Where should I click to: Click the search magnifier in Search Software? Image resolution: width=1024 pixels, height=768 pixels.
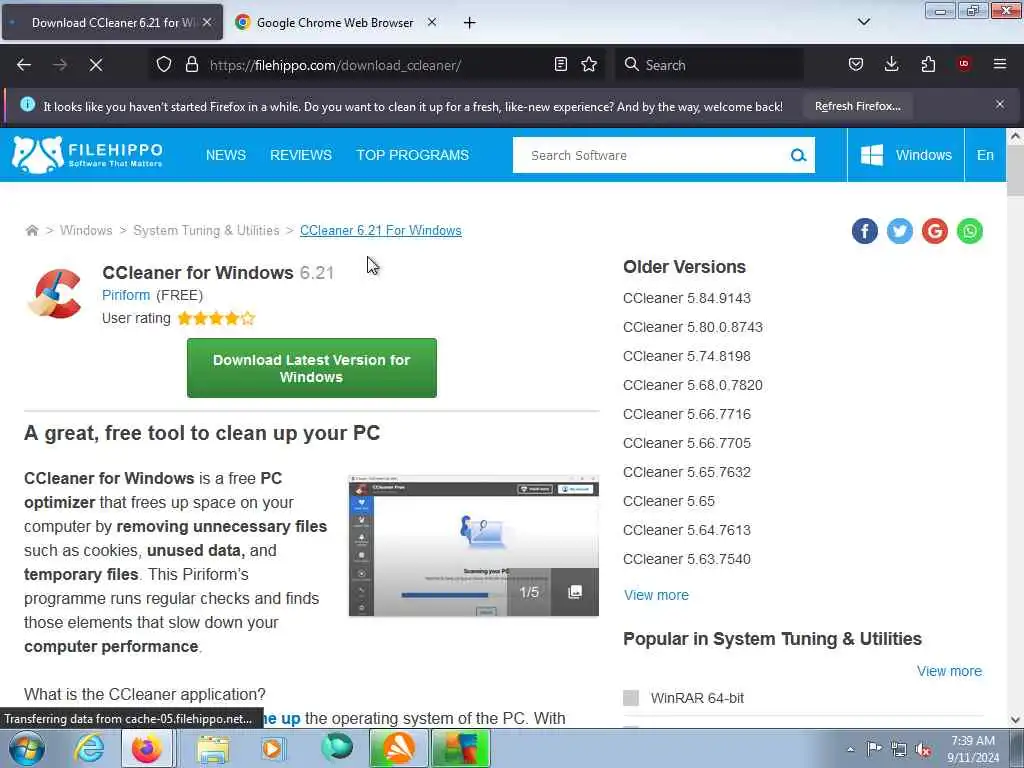click(798, 155)
